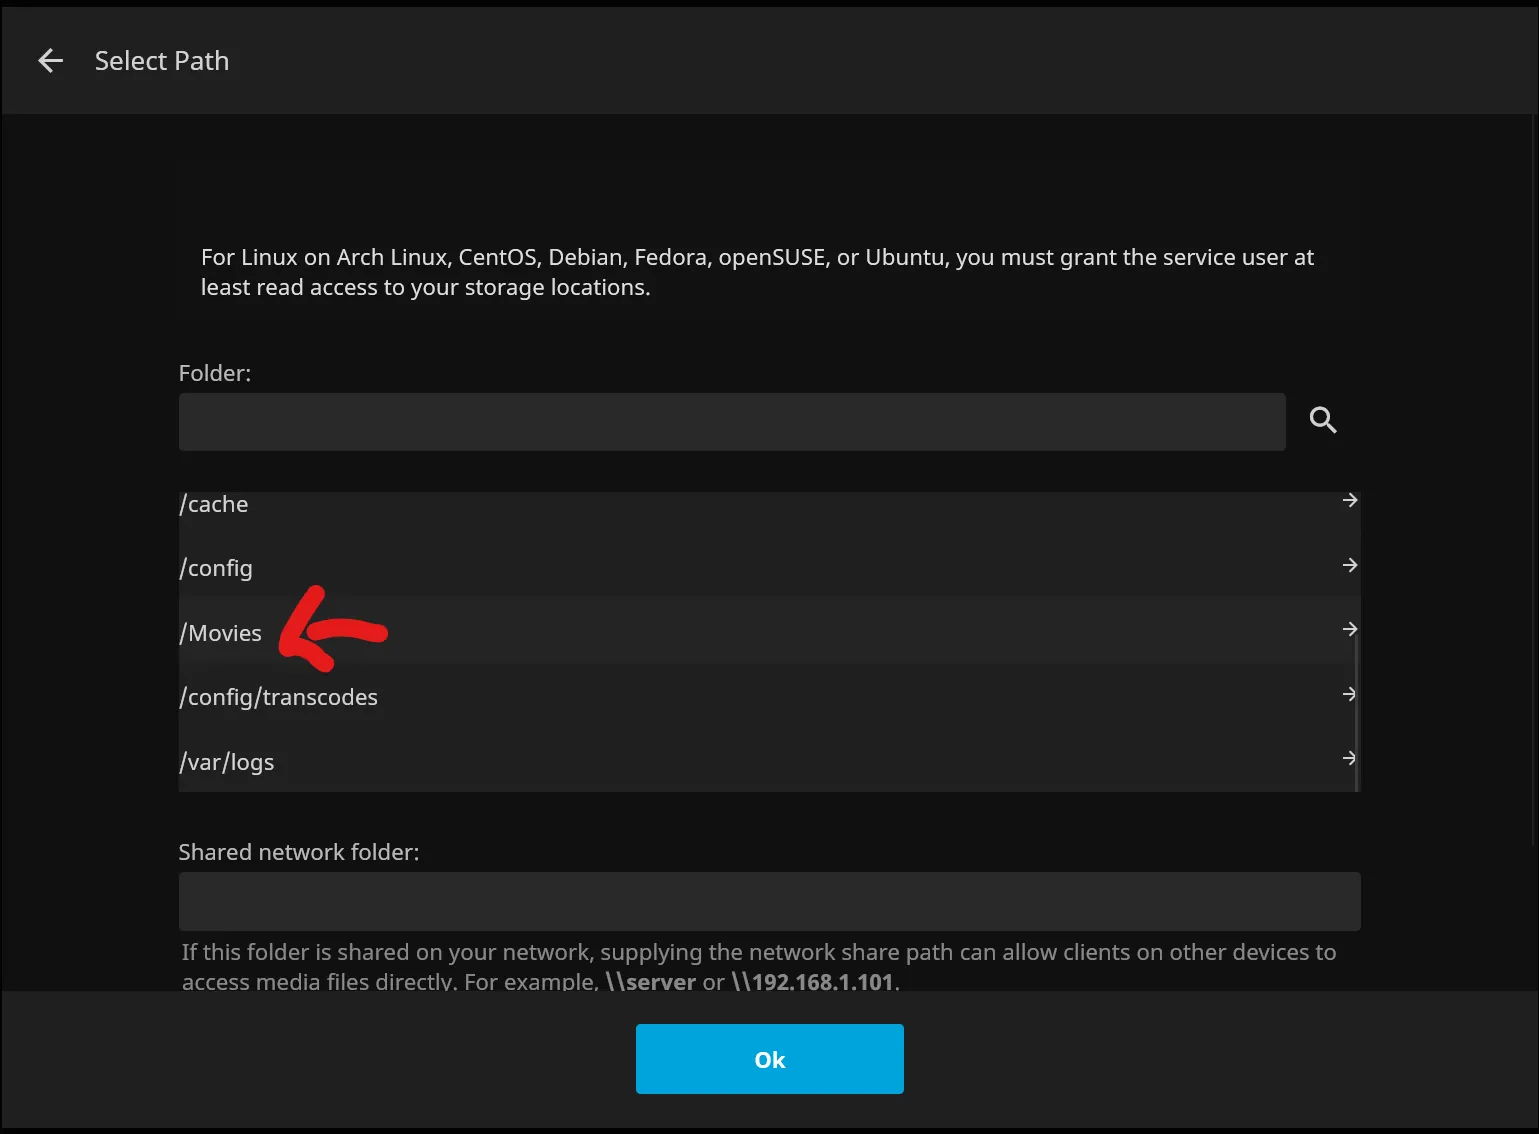Image resolution: width=1539 pixels, height=1134 pixels.
Task: Click the "Shared network folder:" label
Action: click(x=299, y=852)
